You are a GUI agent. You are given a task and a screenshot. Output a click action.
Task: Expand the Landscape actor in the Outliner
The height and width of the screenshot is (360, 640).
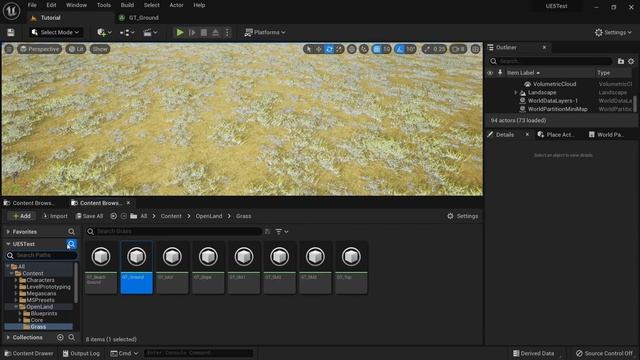pos(516,92)
